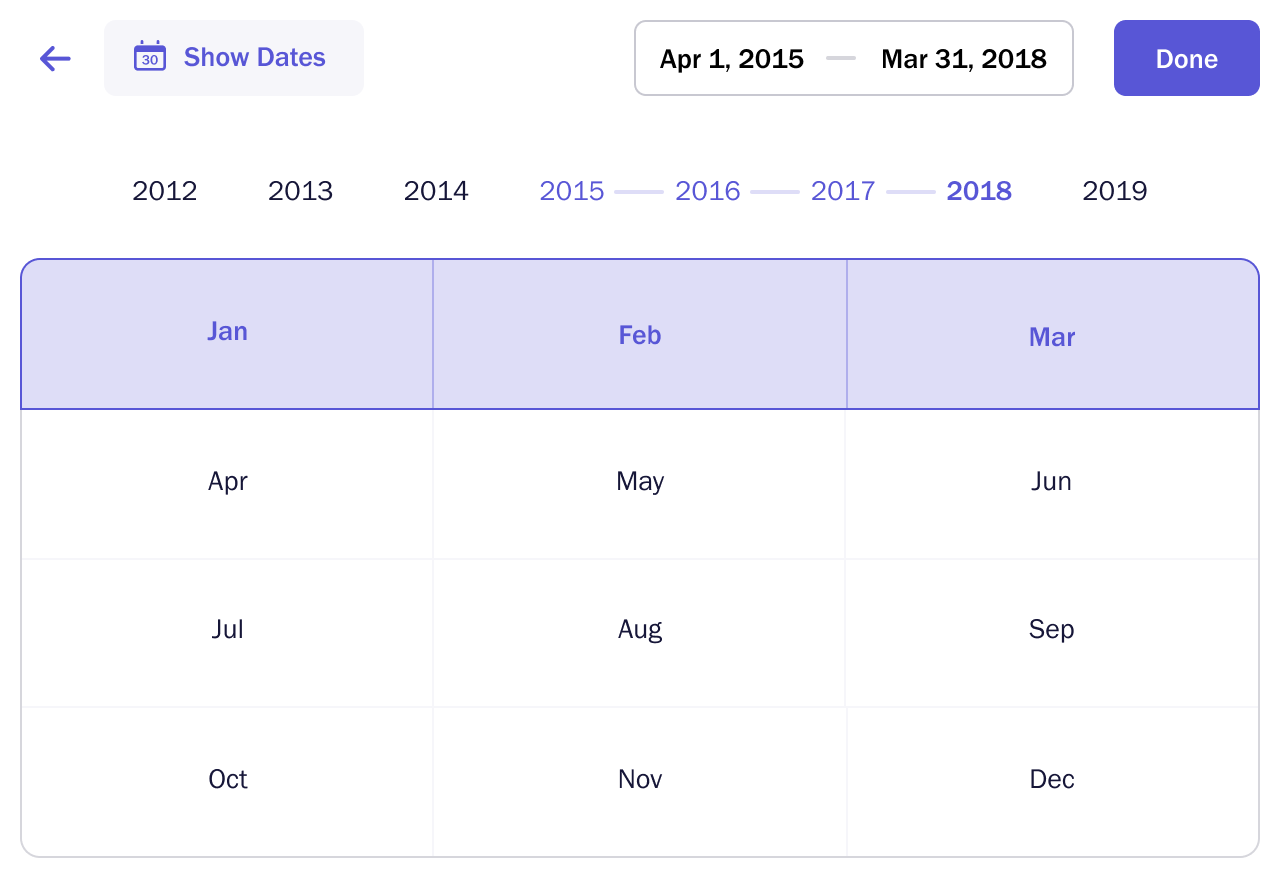Select the Feb month cell
Image resolution: width=1280 pixels, height=882 pixels.
coord(640,335)
